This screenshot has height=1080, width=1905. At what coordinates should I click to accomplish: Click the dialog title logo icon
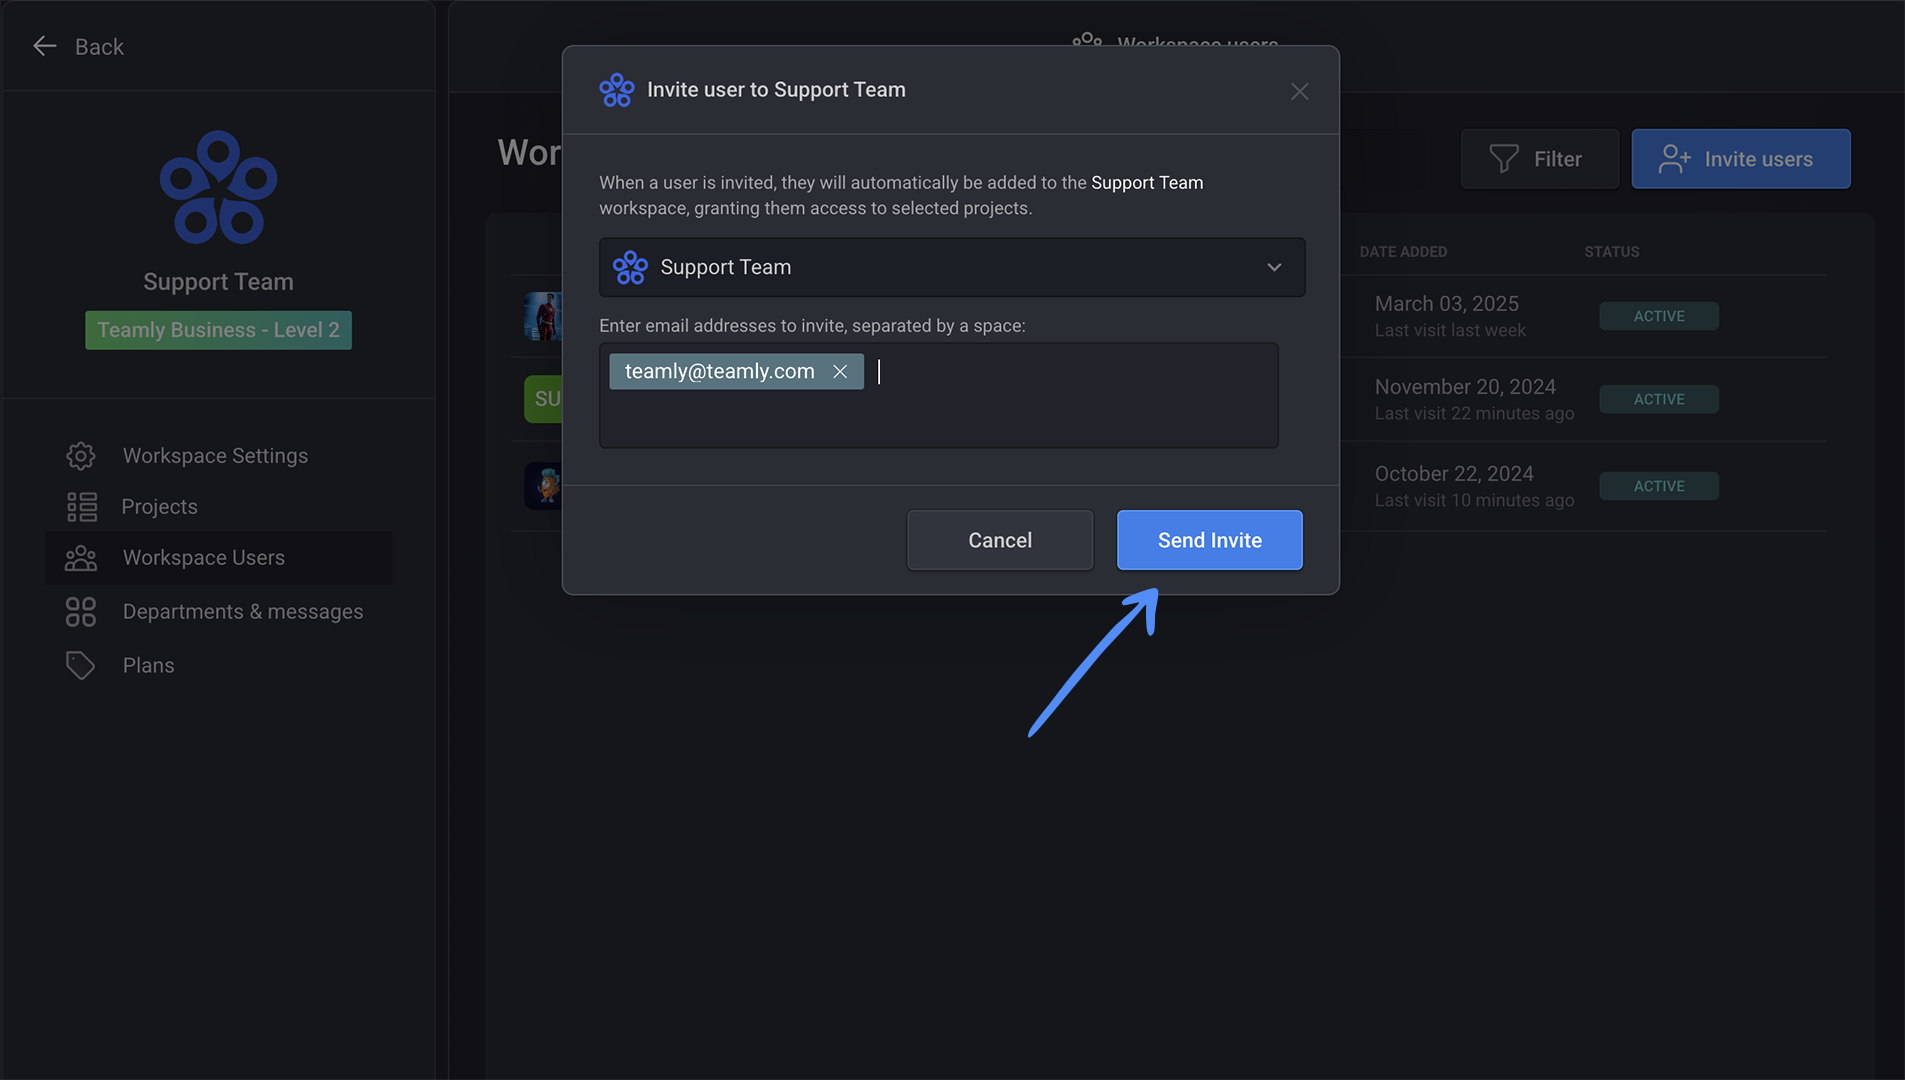[617, 90]
